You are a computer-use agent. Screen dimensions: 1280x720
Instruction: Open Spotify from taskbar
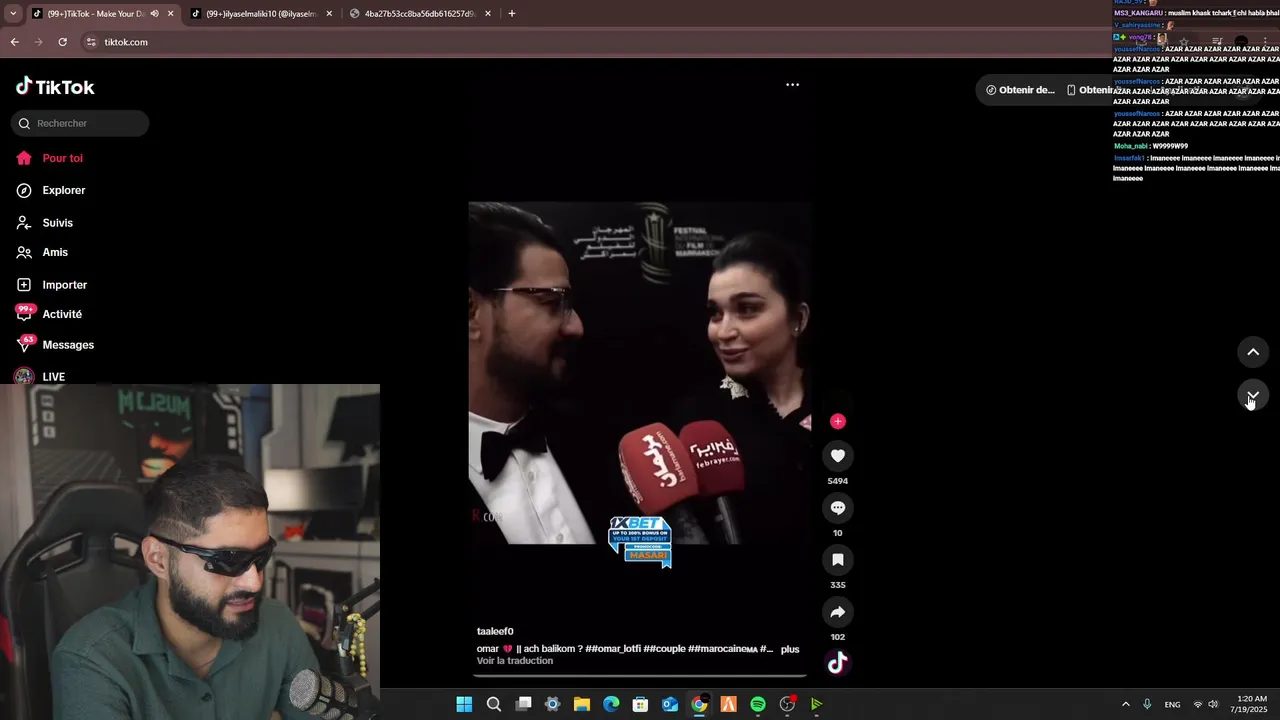pyautogui.click(x=758, y=704)
